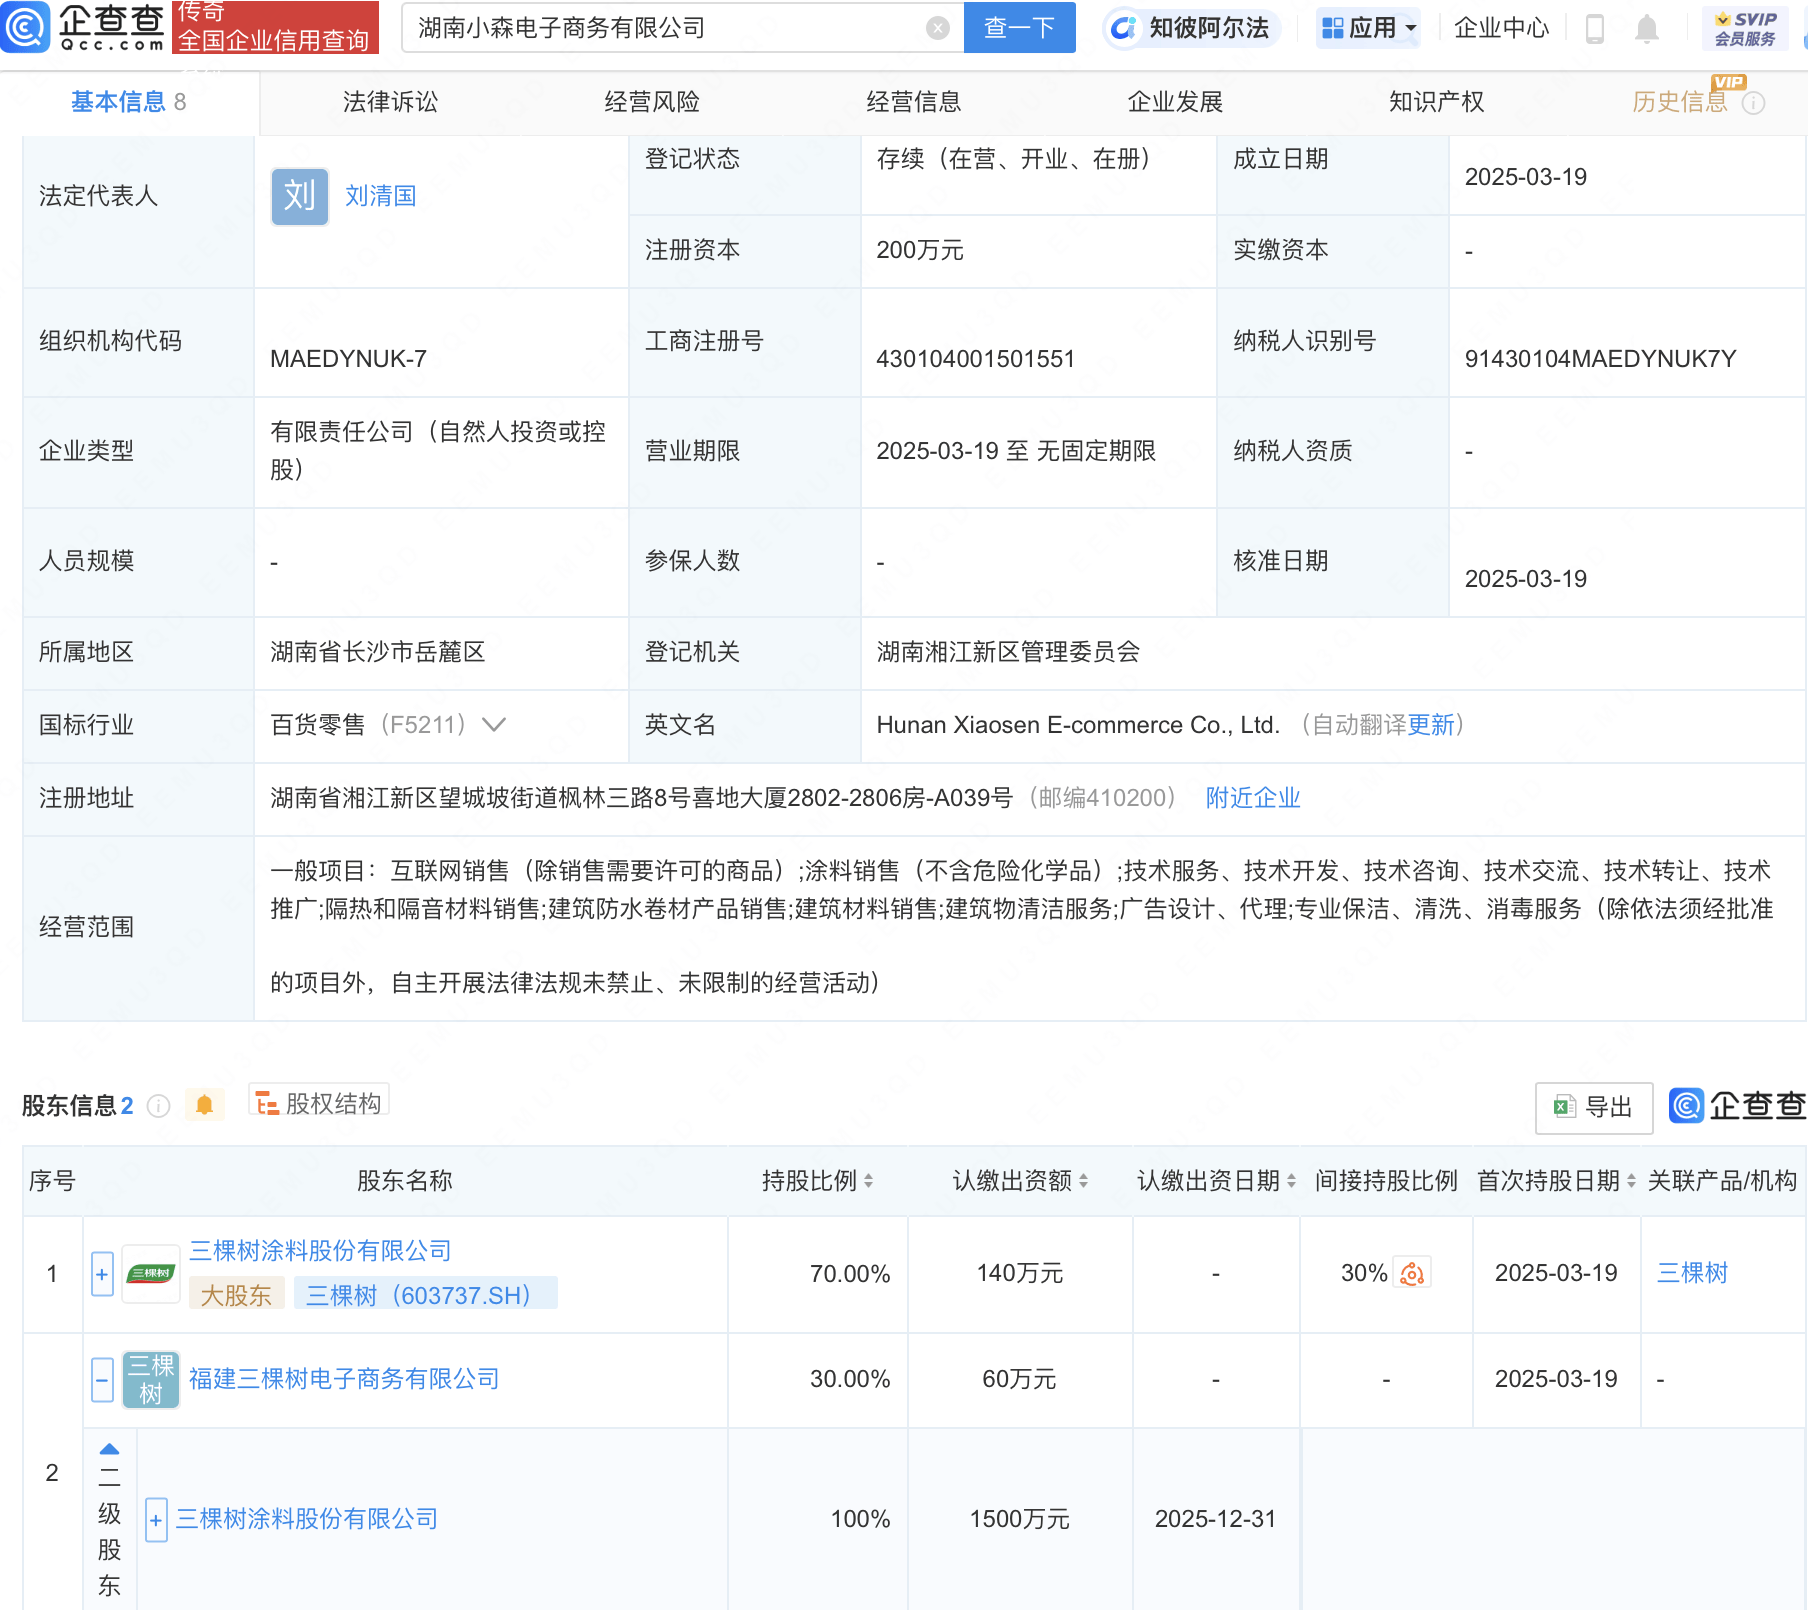Expand 百货零售 industry classification chevron
This screenshot has width=1808, height=1610.
[x=494, y=725]
